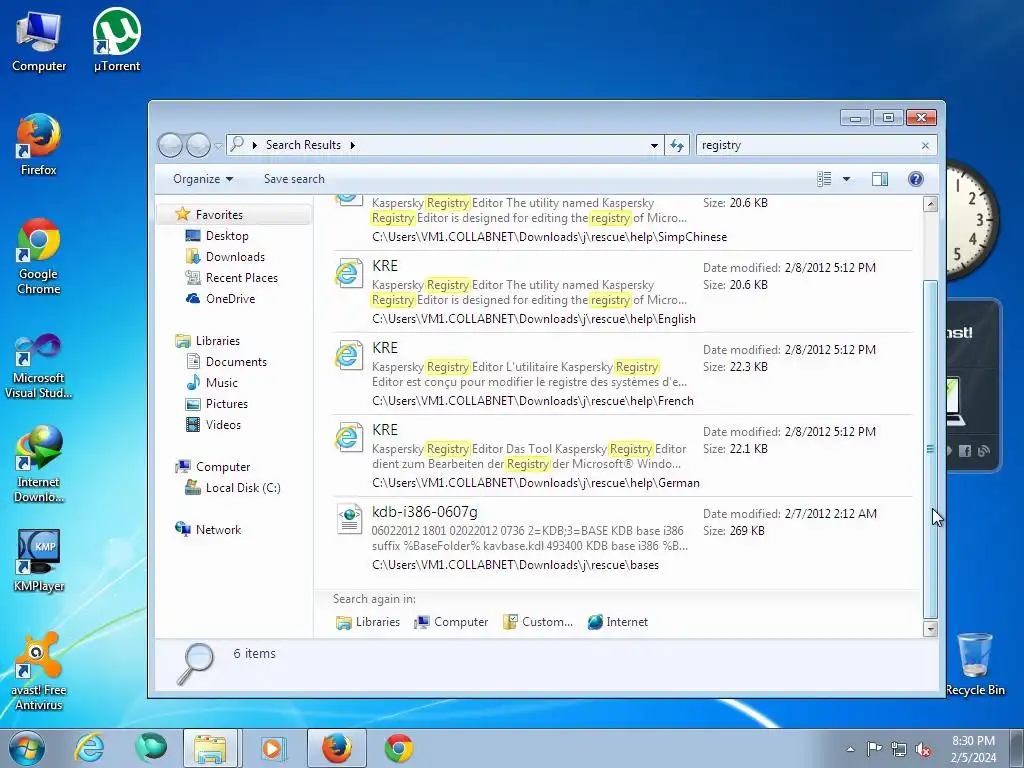Image resolution: width=1024 pixels, height=768 pixels.
Task: Open the Pictures library
Action: 227,404
